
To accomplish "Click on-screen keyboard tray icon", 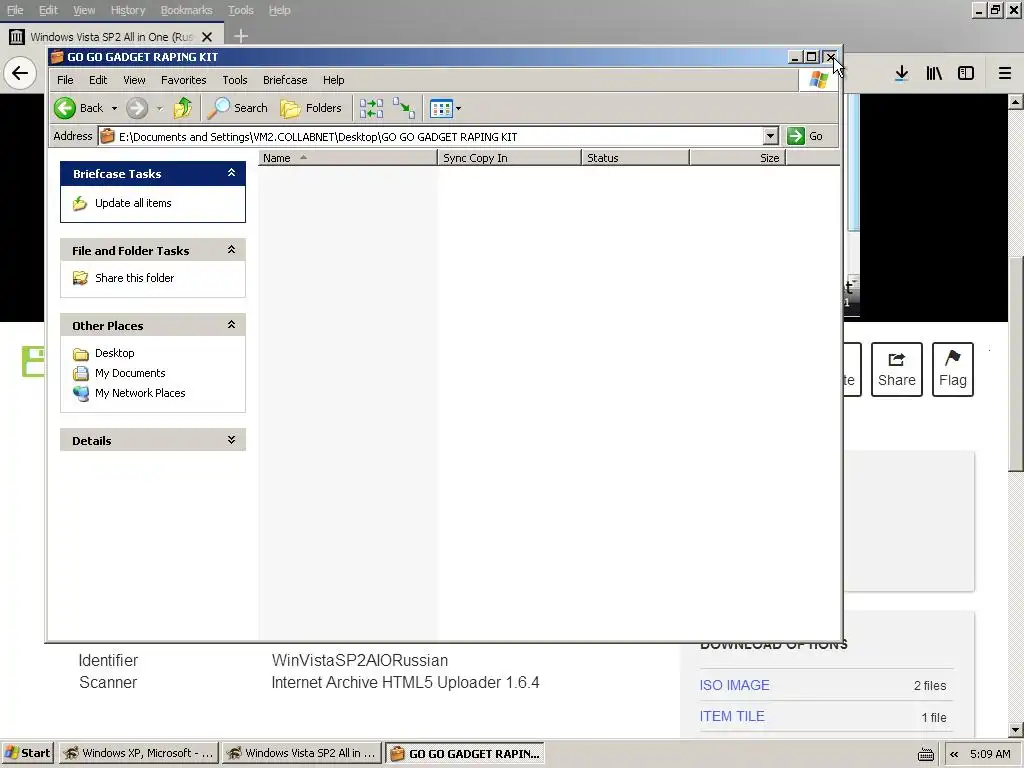I will [925, 754].
